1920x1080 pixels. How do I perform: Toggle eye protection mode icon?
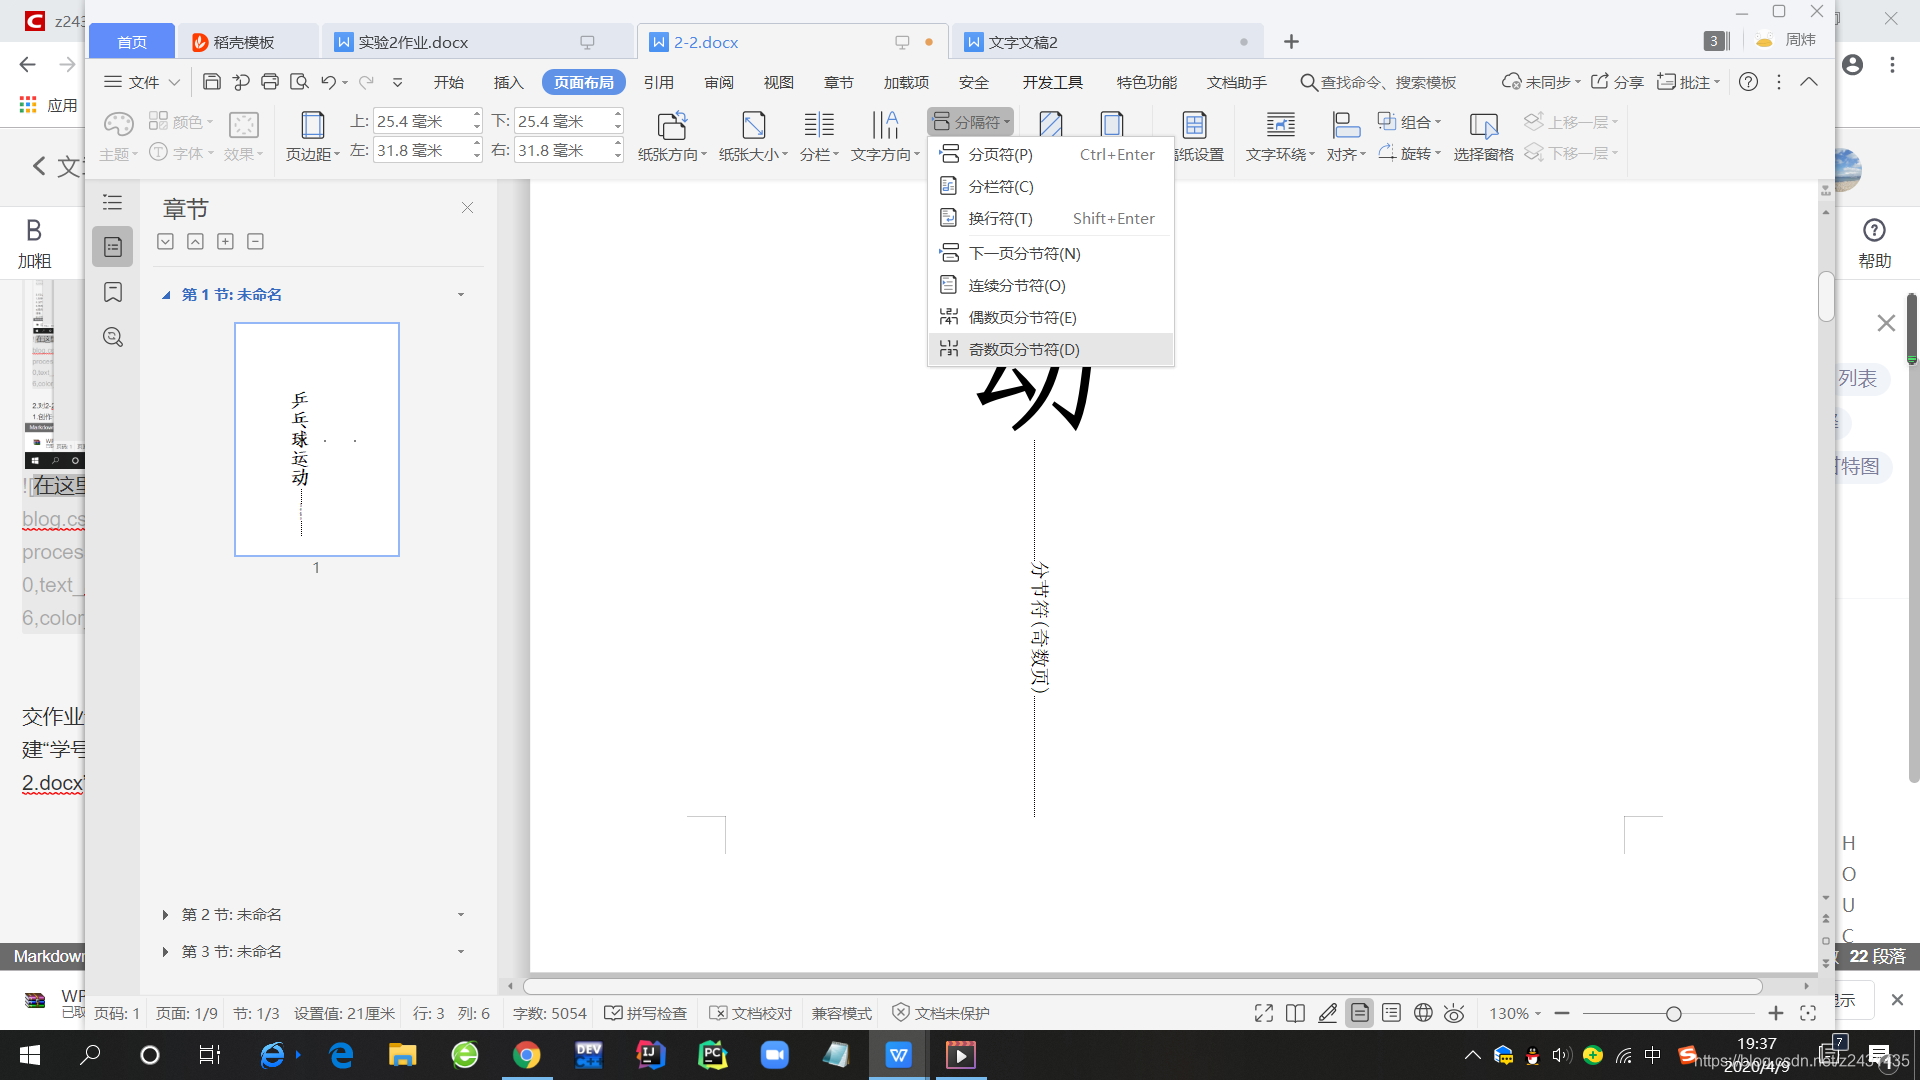1454,1013
